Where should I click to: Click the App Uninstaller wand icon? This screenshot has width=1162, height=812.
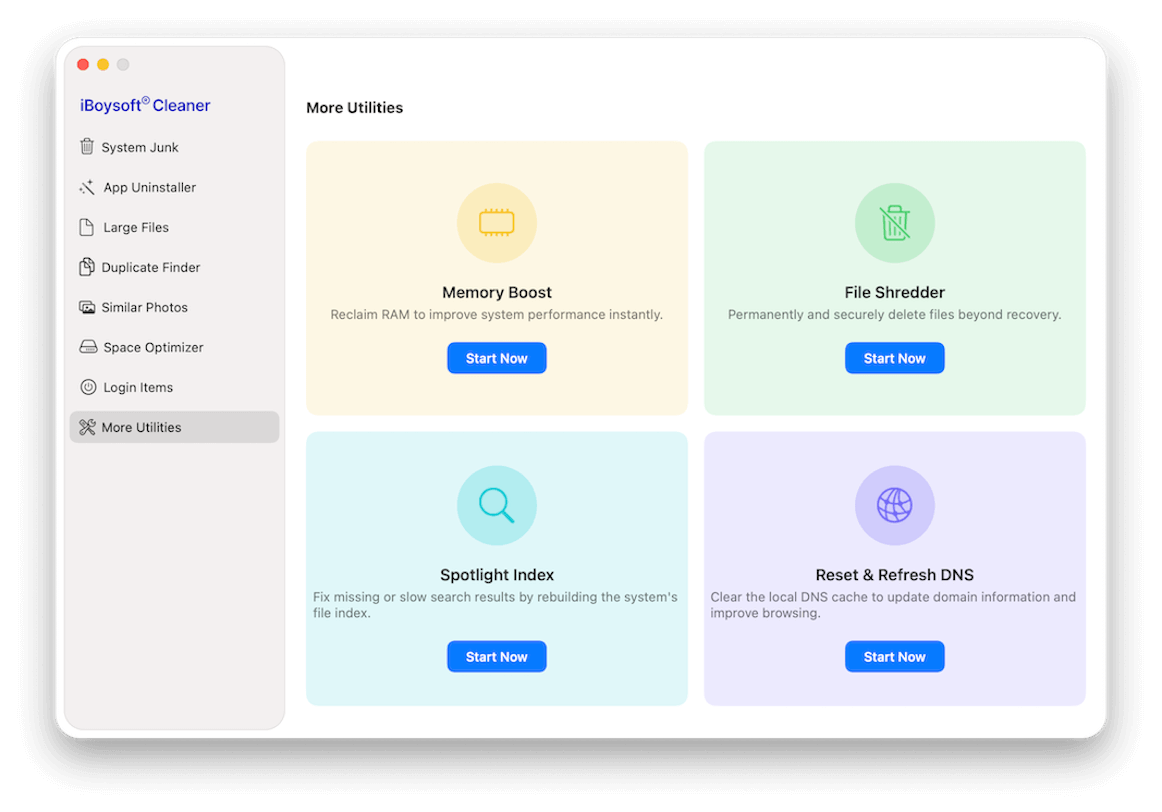(88, 187)
